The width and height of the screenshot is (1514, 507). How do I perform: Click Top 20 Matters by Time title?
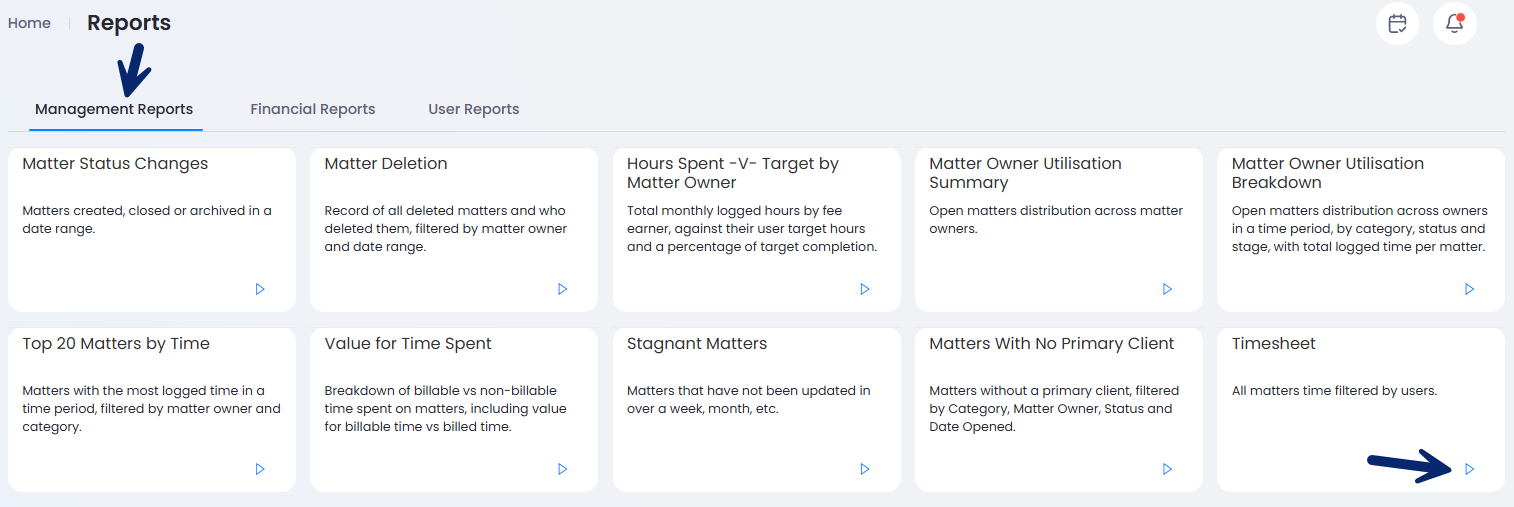pos(116,344)
